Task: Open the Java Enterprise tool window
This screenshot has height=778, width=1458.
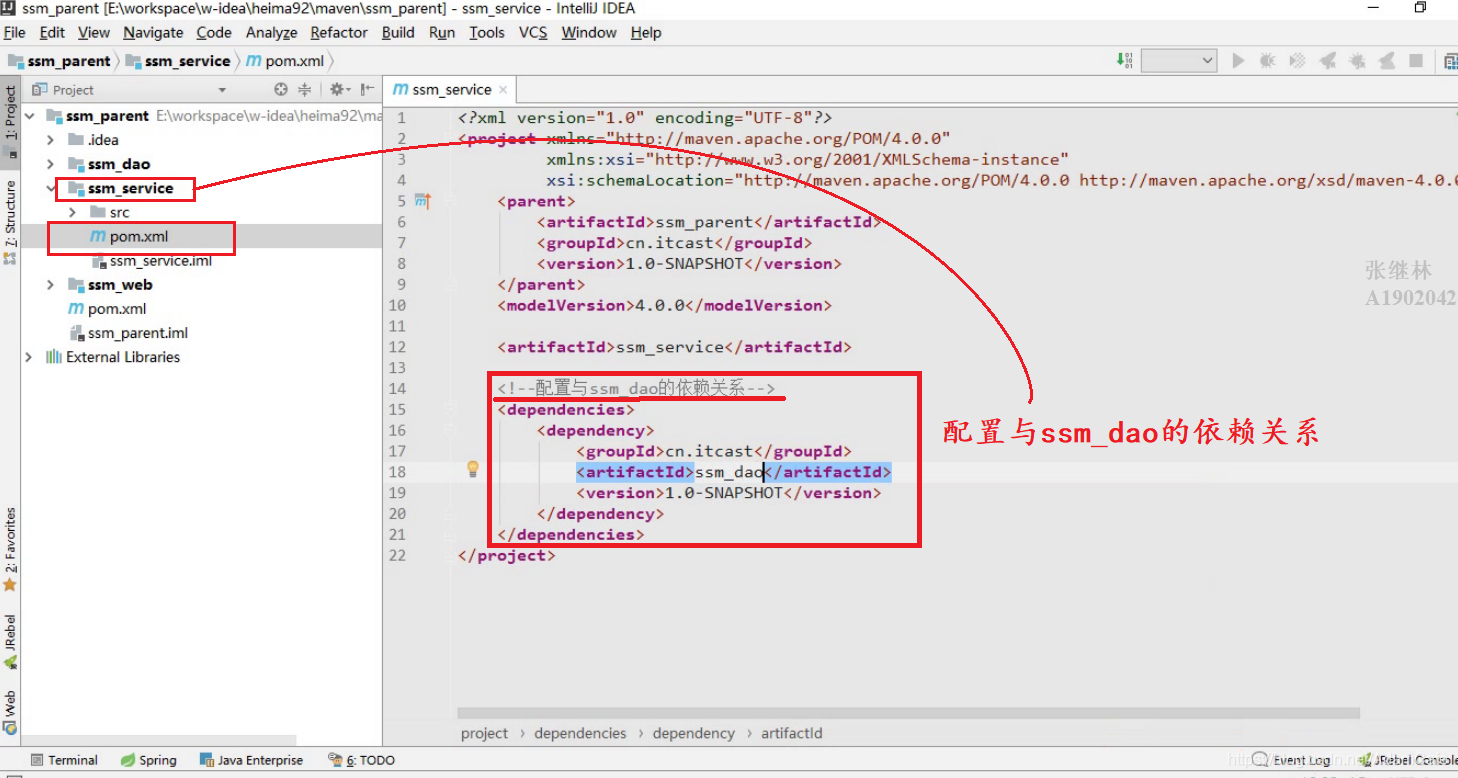Action: pos(251,760)
